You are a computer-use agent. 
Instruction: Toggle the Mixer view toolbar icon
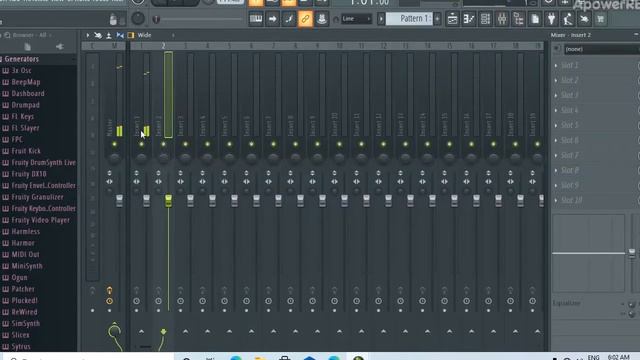pos(502,19)
